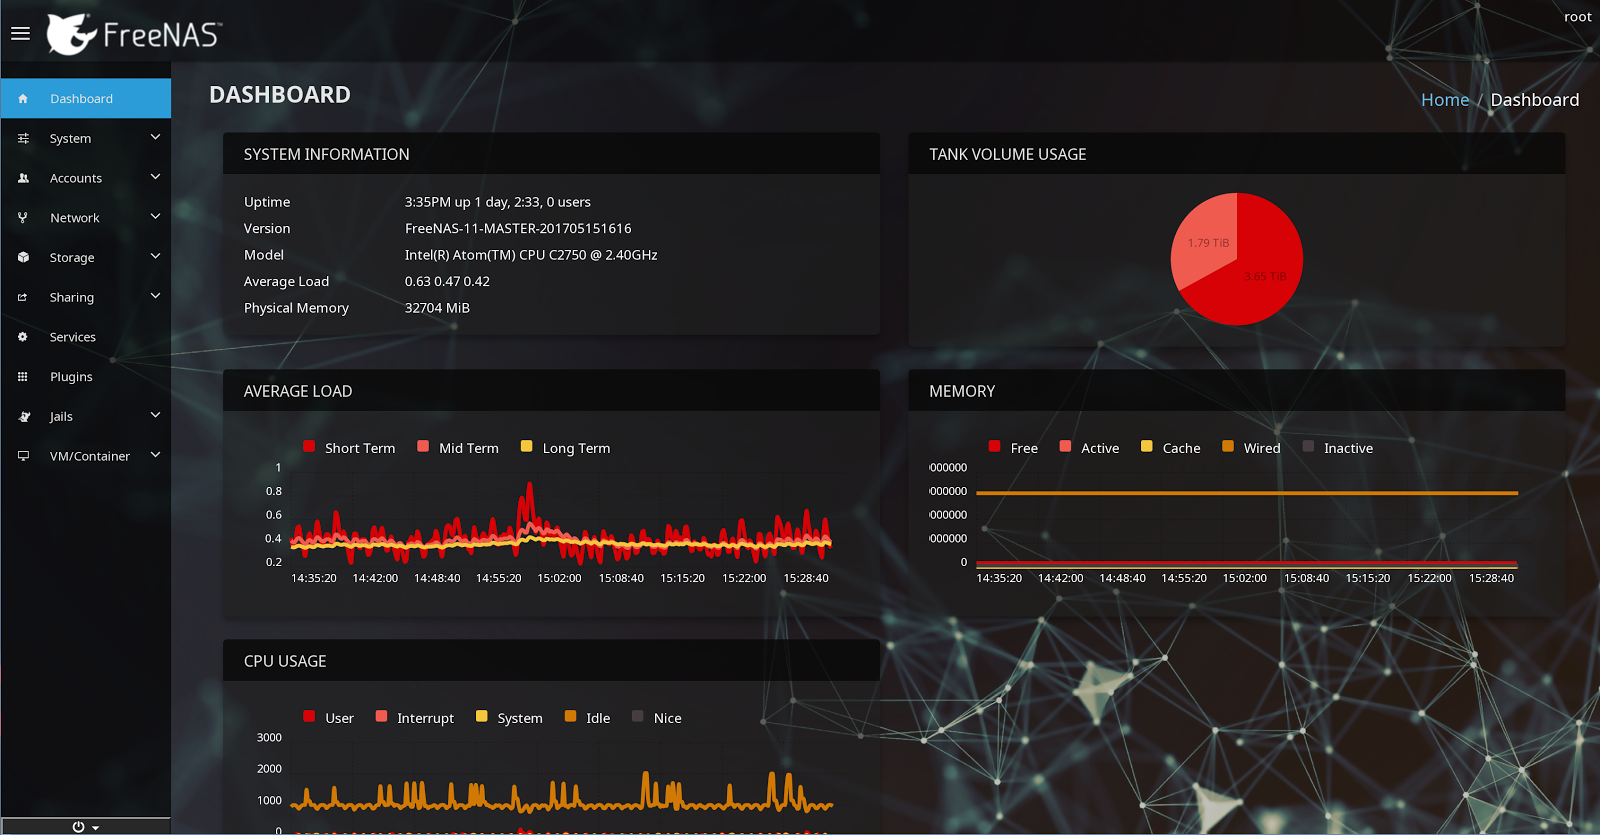Select Plugins in the sidebar

coord(86,377)
